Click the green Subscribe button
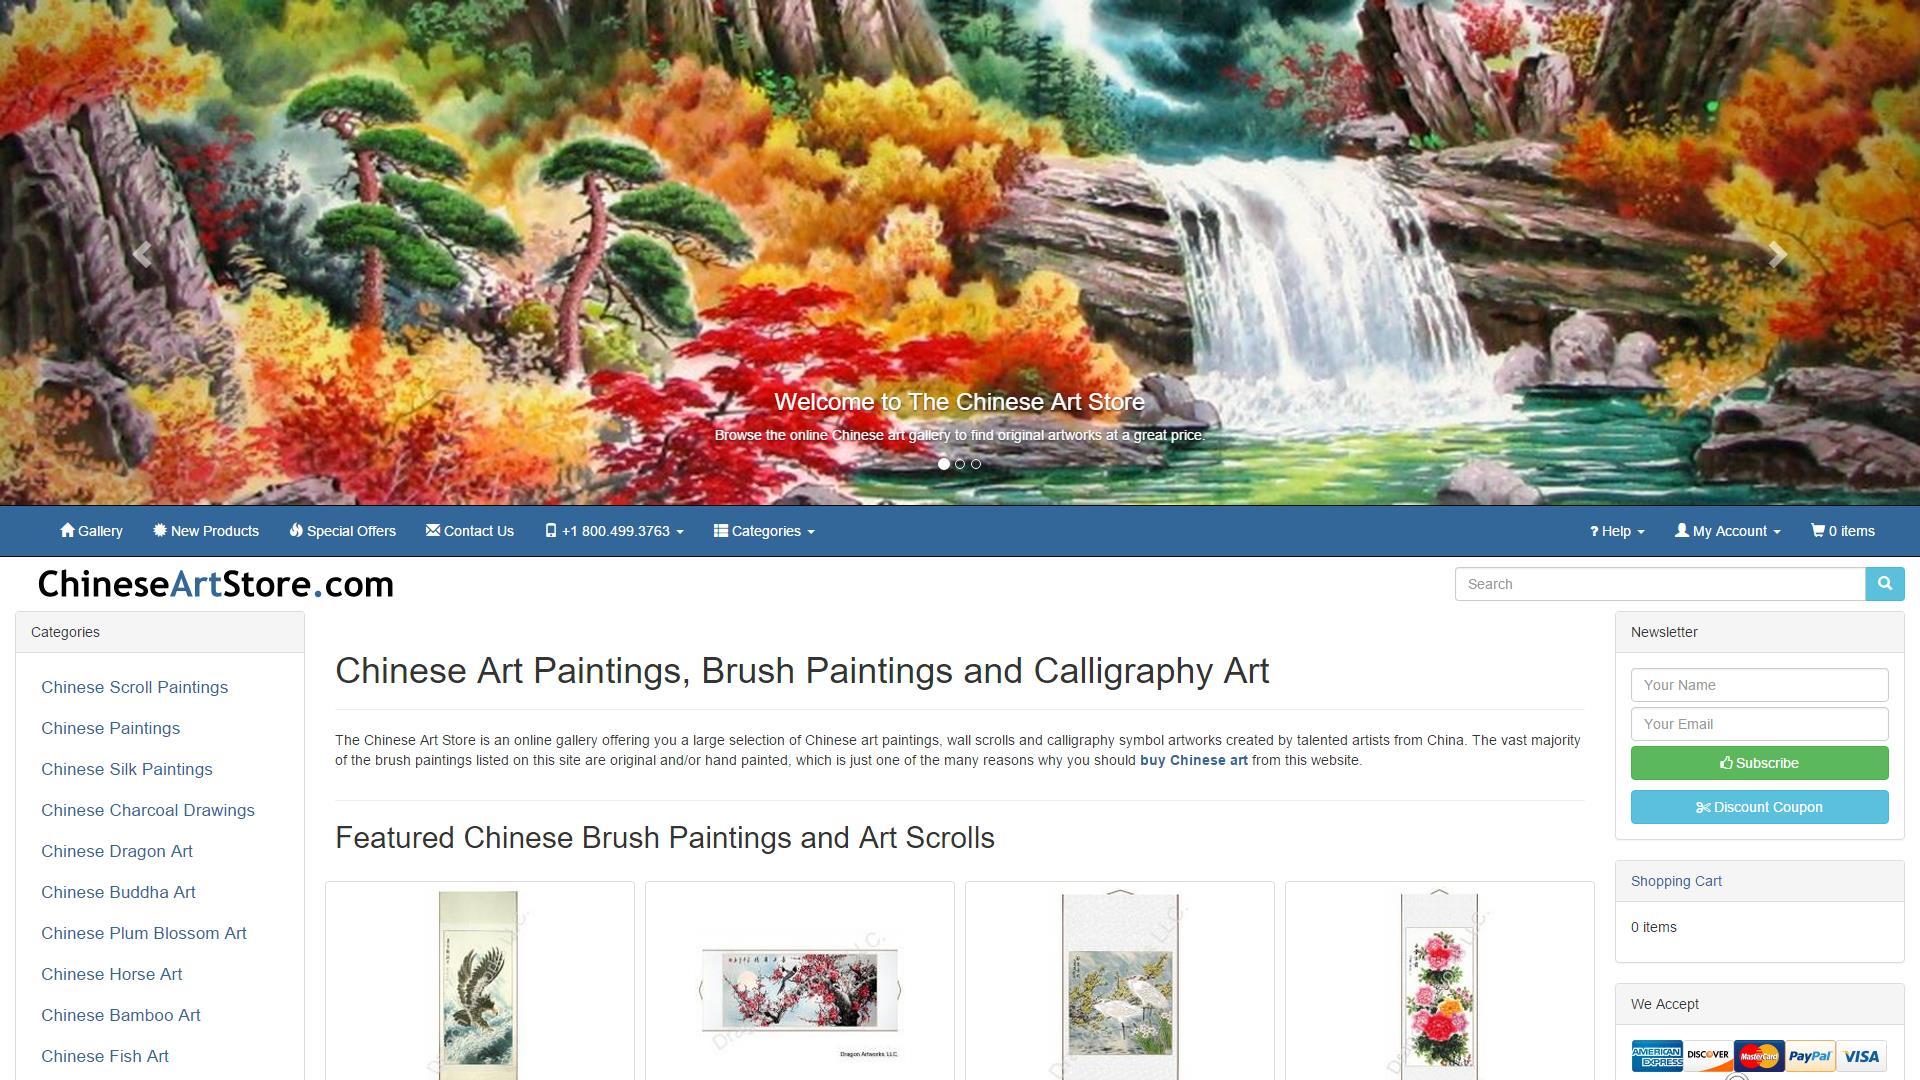Screen dimensions: 1920x1080 point(1759,763)
